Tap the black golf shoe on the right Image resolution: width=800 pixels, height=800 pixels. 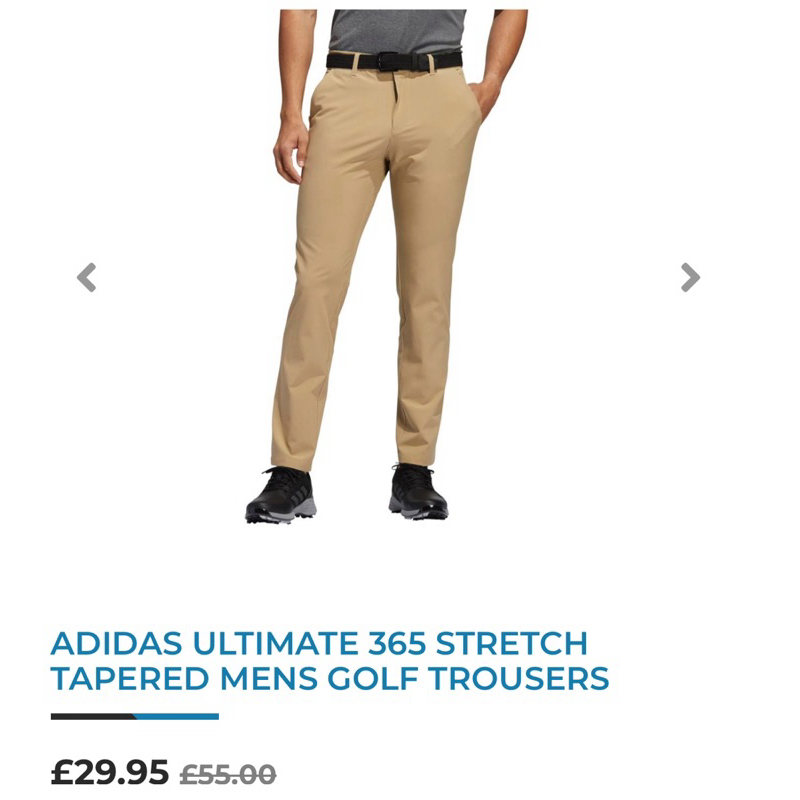tap(418, 491)
